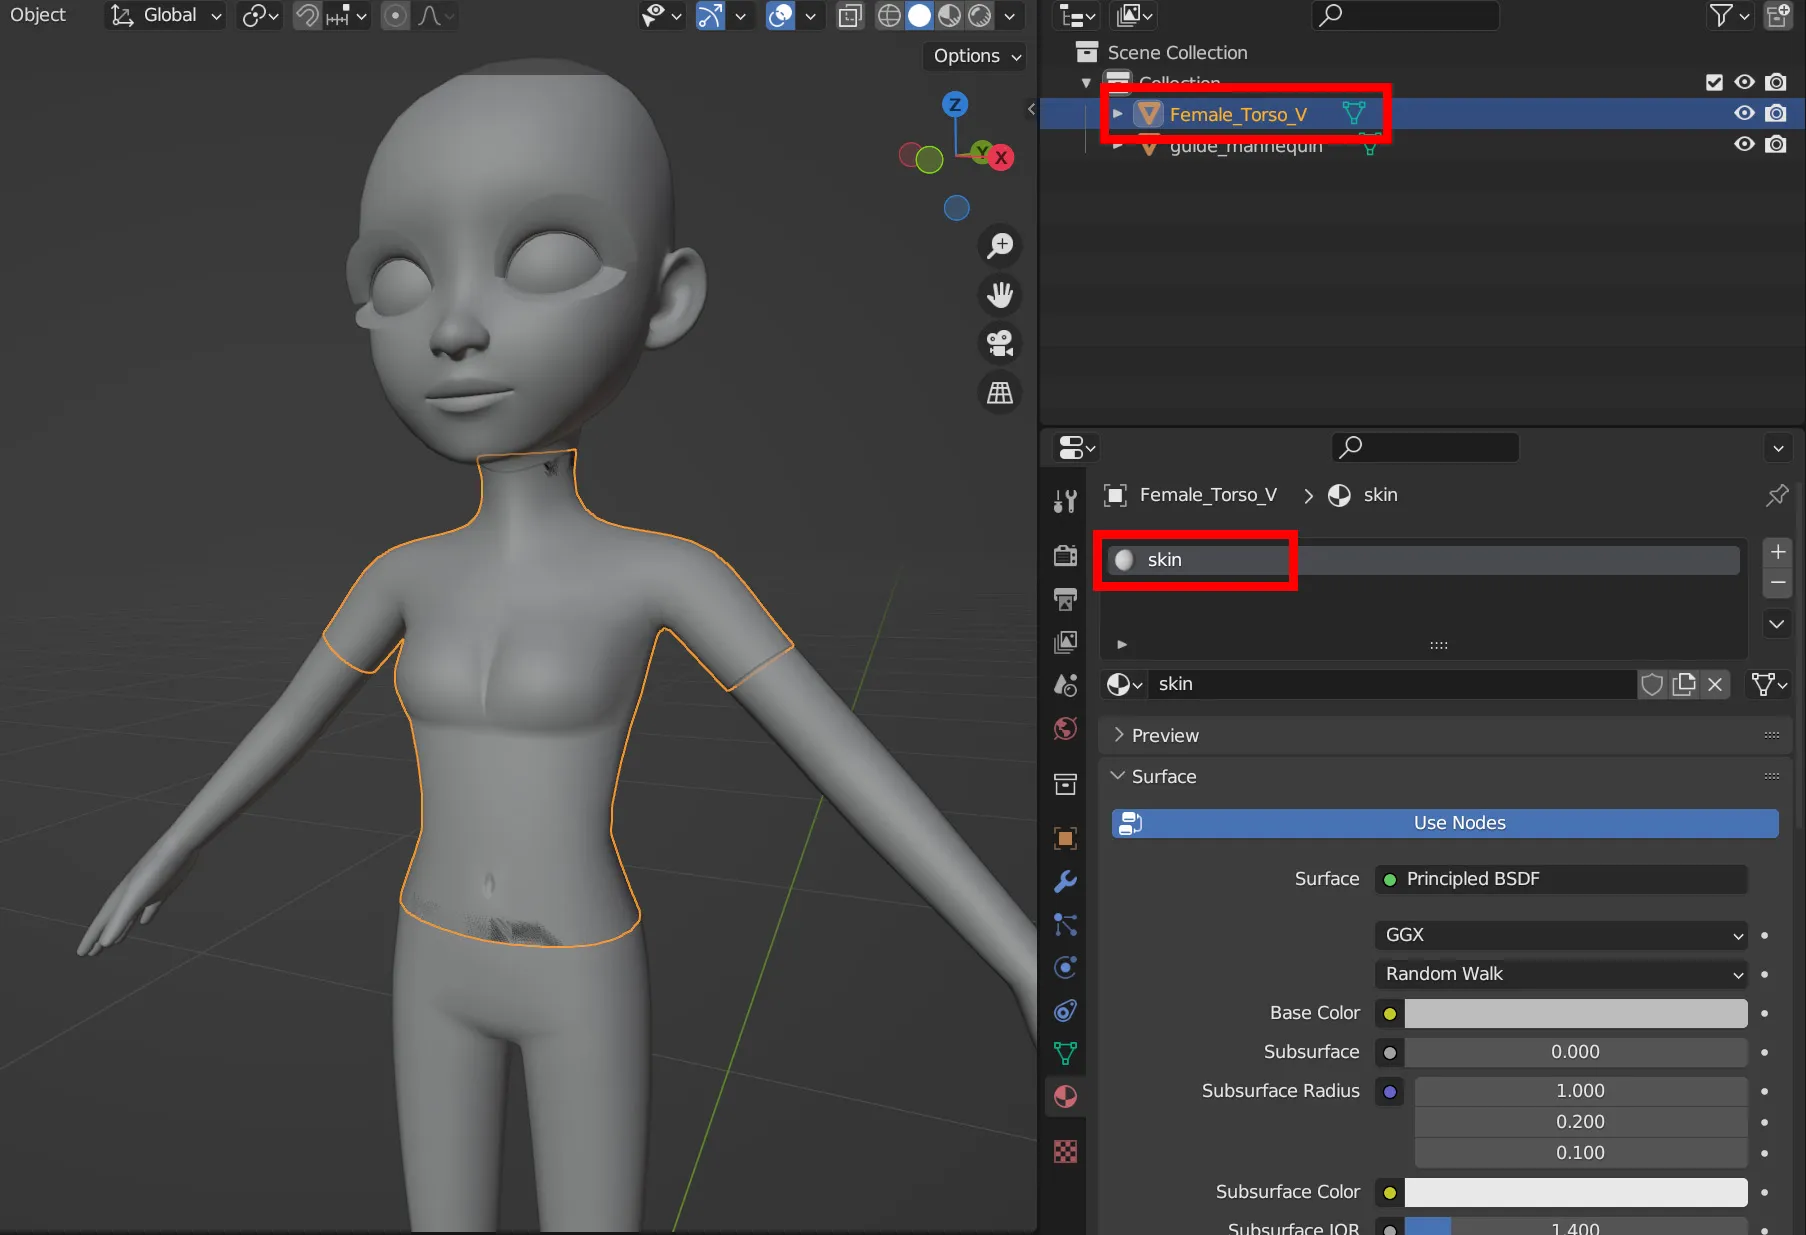Click the zoom view magnifier icon
This screenshot has width=1806, height=1235.
point(999,246)
